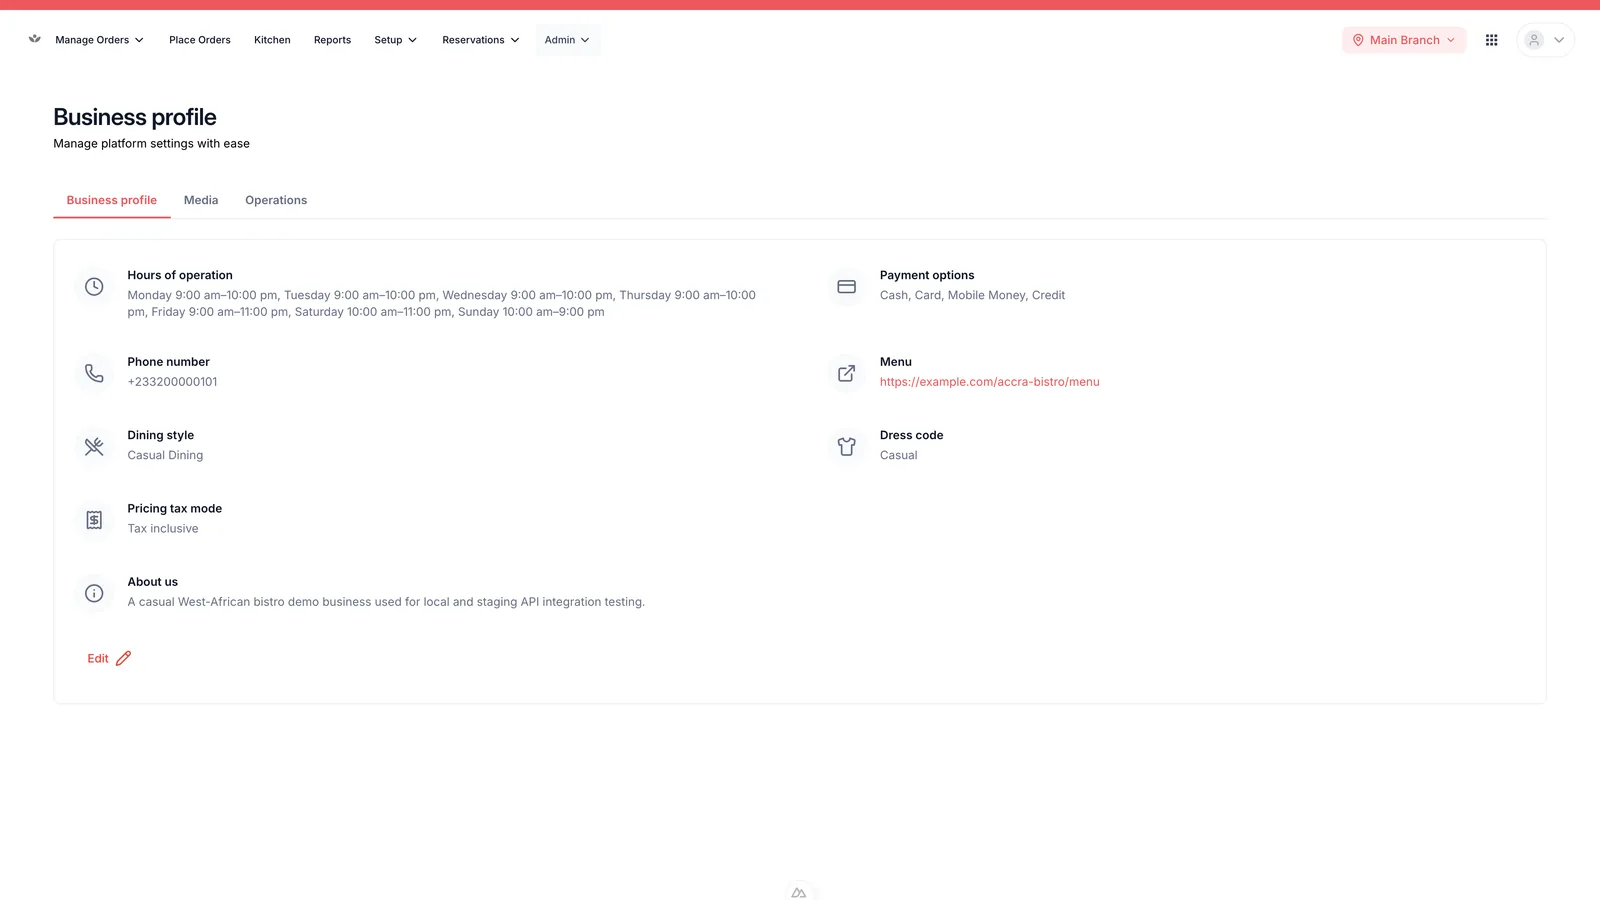The height and width of the screenshot is (900, 1600).
Task: Click the location pin icon in Main Branch
Action: click(1358, 40)
